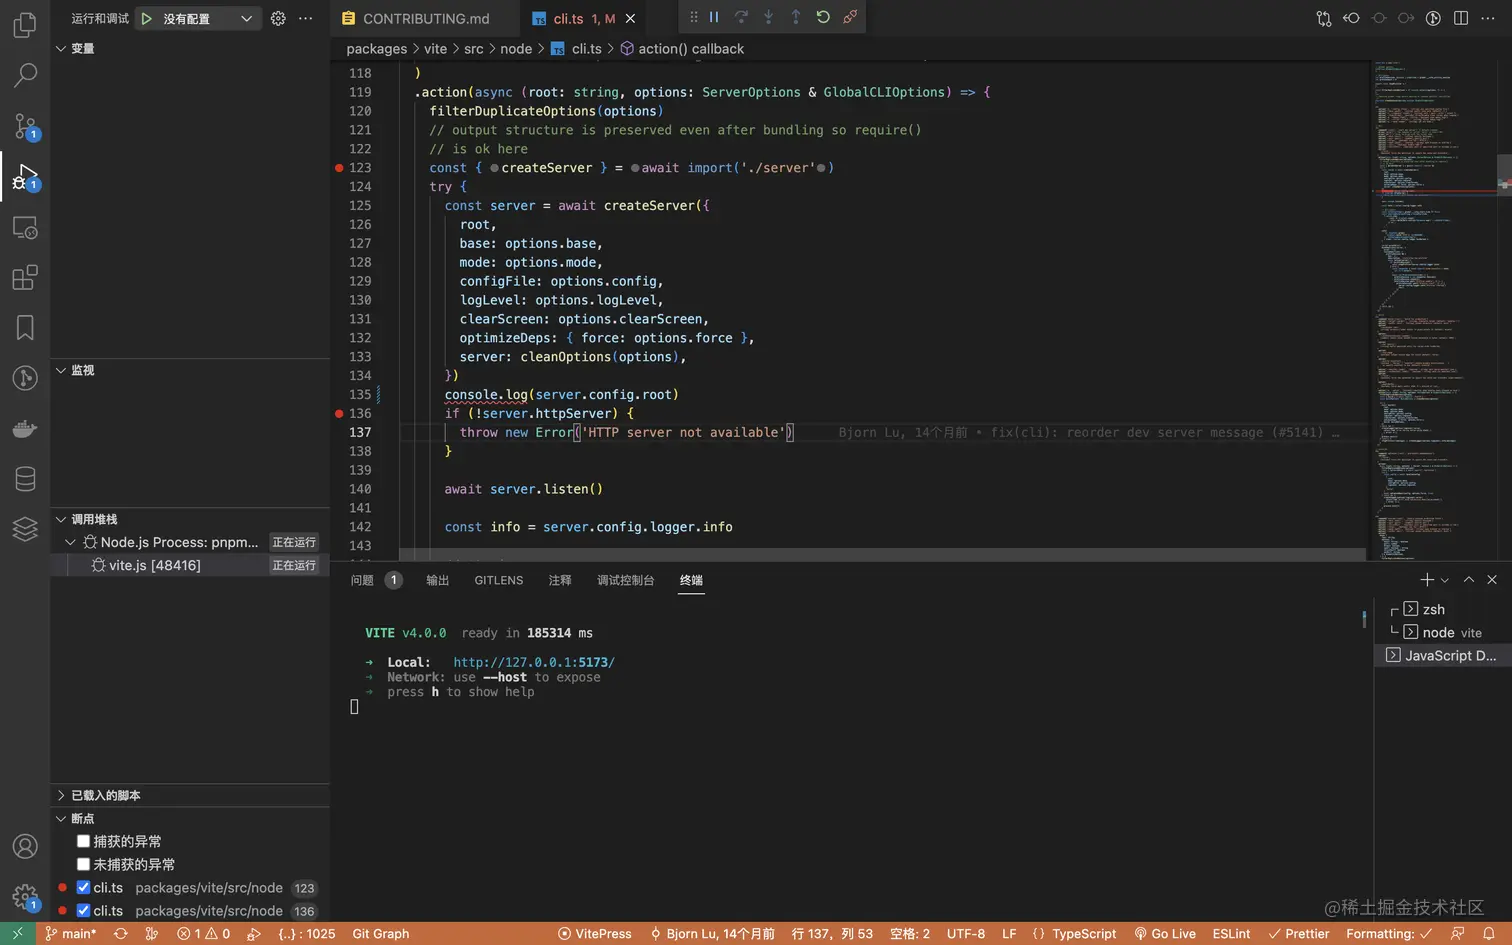Open the GITLENS panel tab
This screenshot has height=945, width=1512.
[x=499, y=580]
